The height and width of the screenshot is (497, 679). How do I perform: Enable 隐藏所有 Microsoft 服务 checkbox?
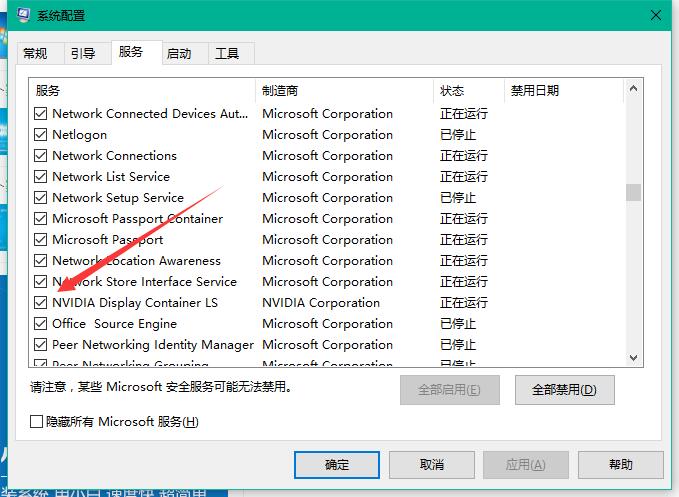tap(37, 422)
